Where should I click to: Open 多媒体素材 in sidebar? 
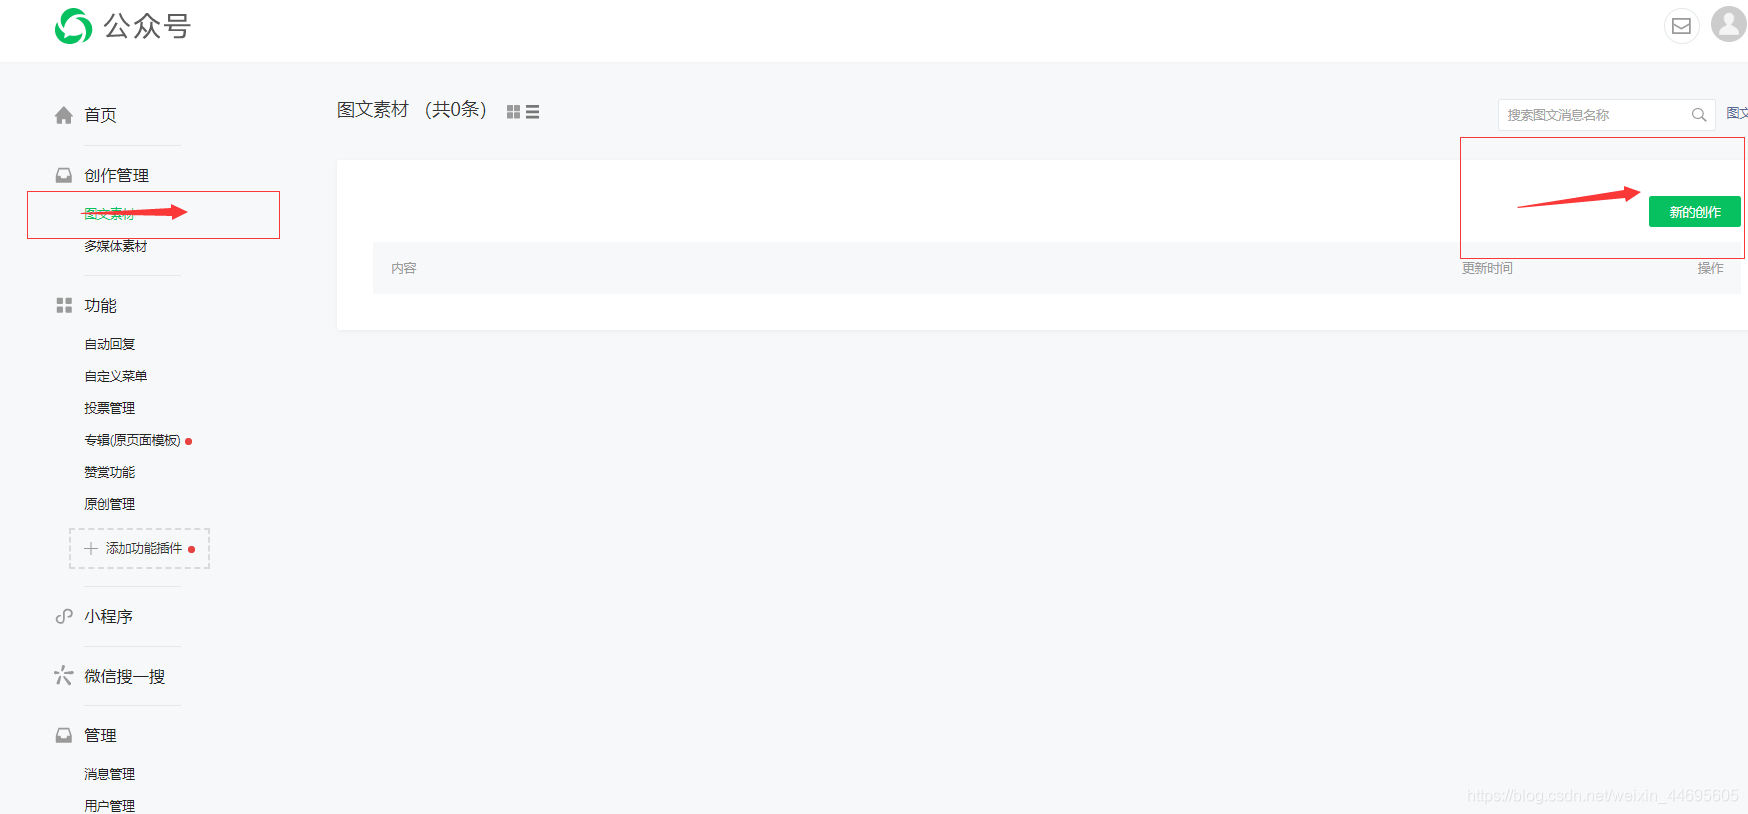point(116,246)
